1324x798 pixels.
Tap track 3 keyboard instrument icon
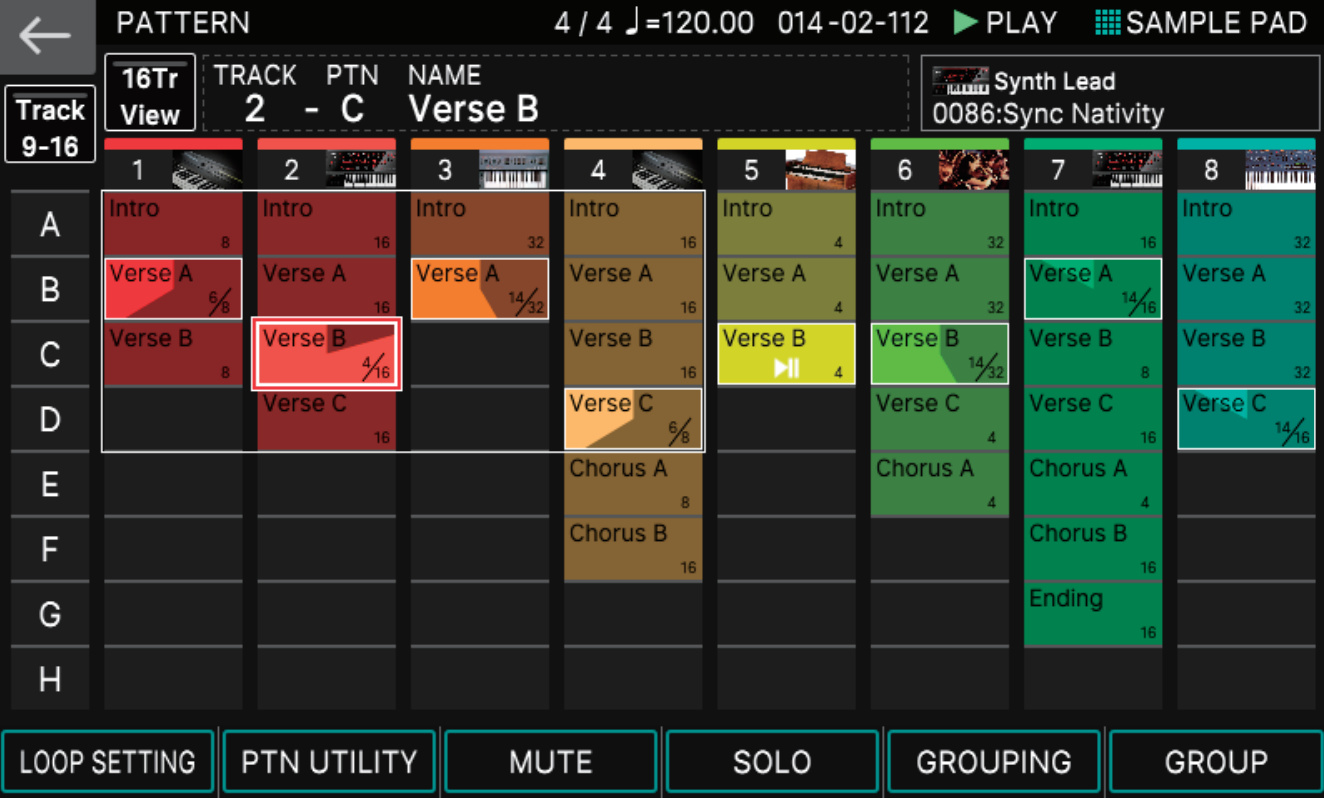tap(514, 170)
